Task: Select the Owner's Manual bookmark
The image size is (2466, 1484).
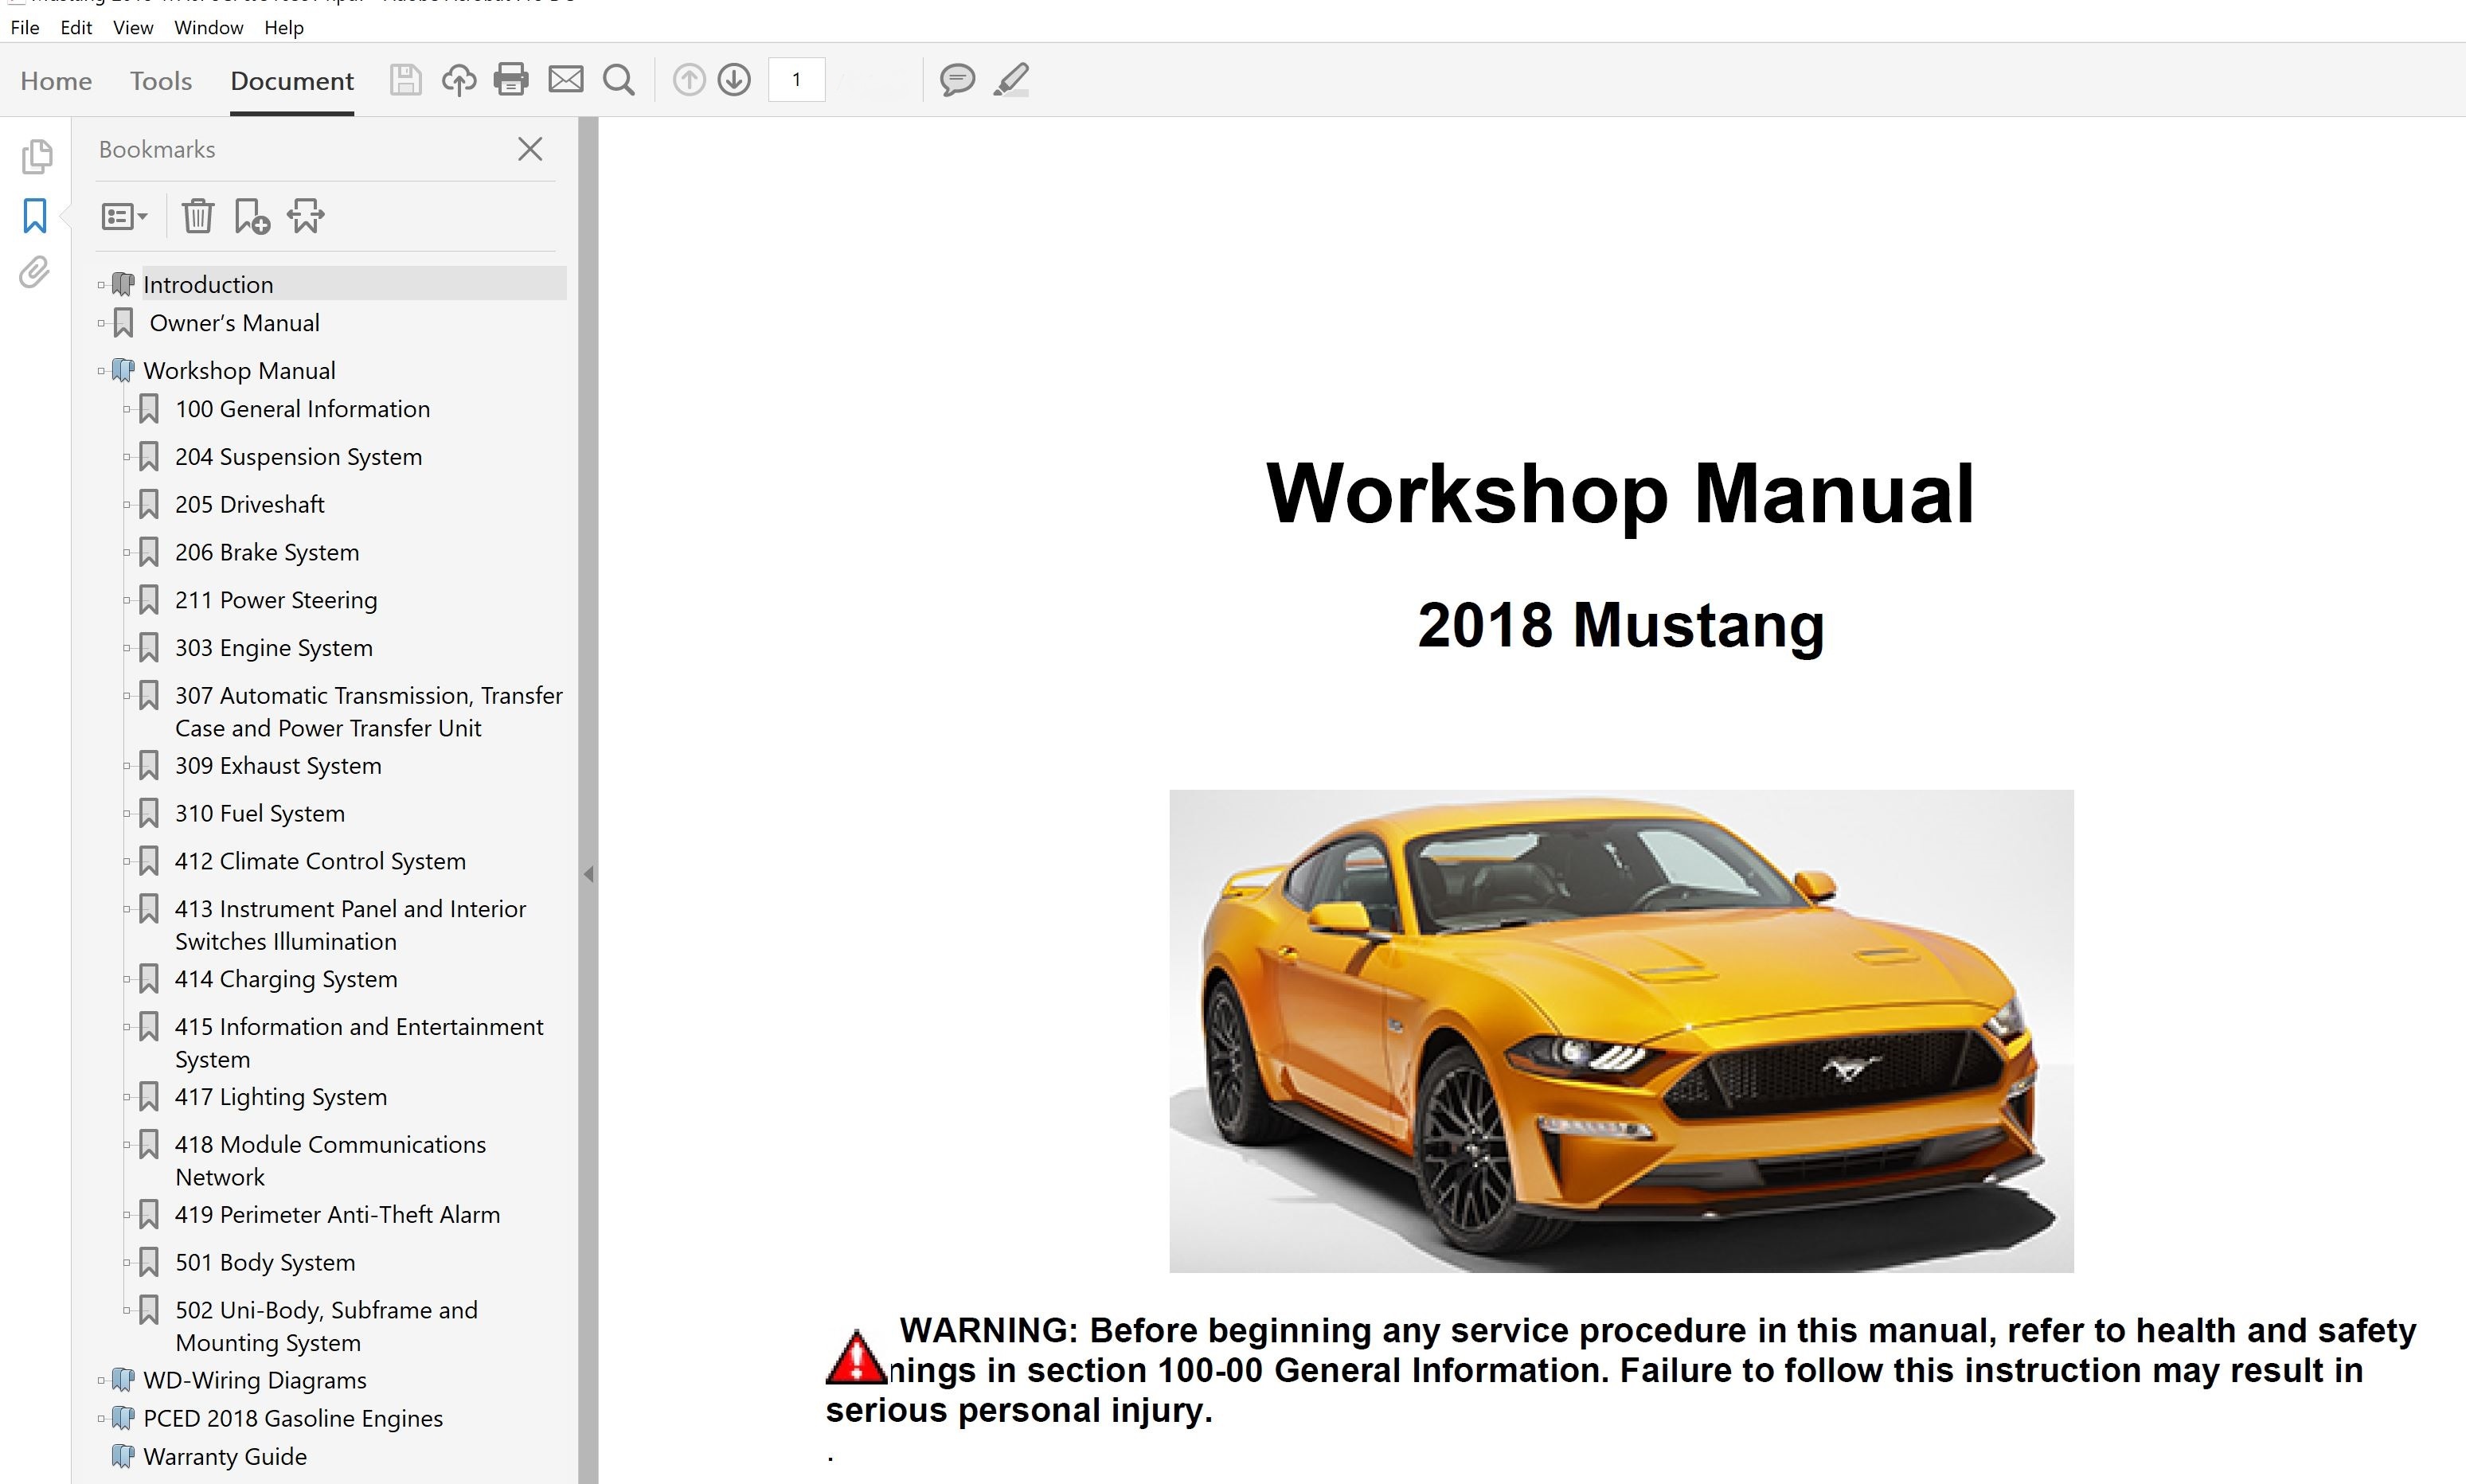Action: (234, 322)
